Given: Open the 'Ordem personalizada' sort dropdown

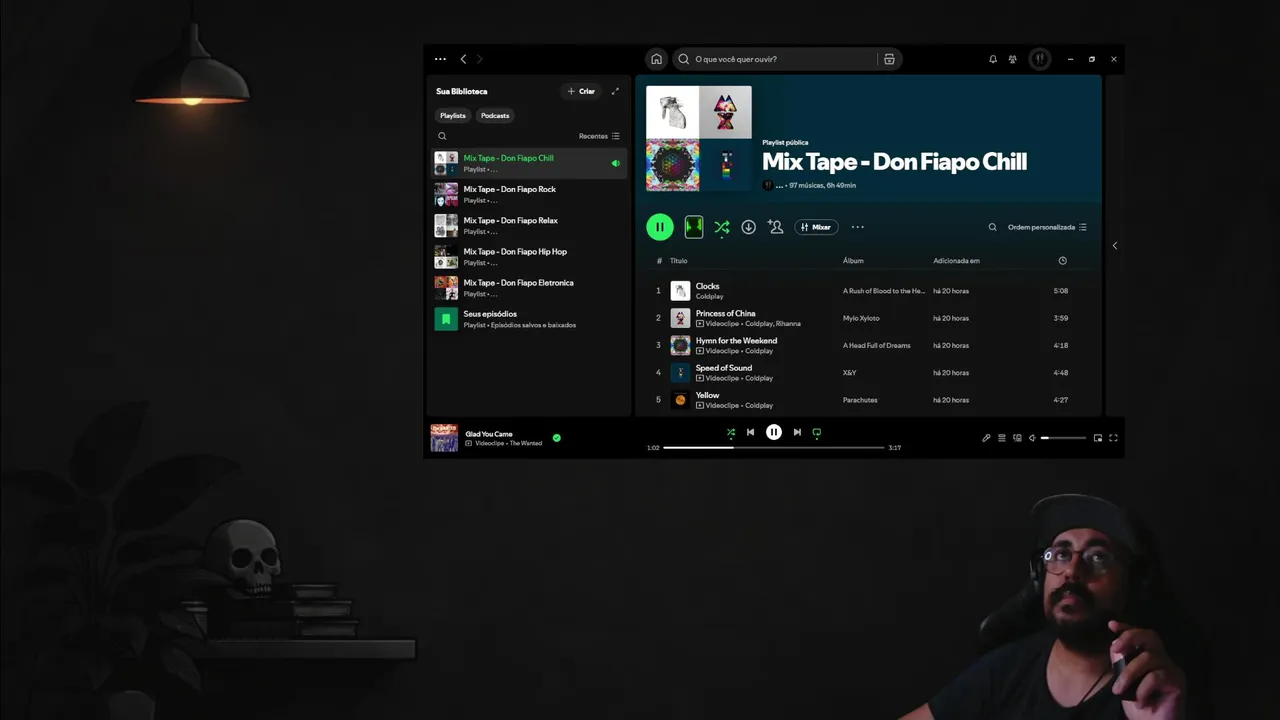Looking at the screenshot, I should click(1047, 227).
